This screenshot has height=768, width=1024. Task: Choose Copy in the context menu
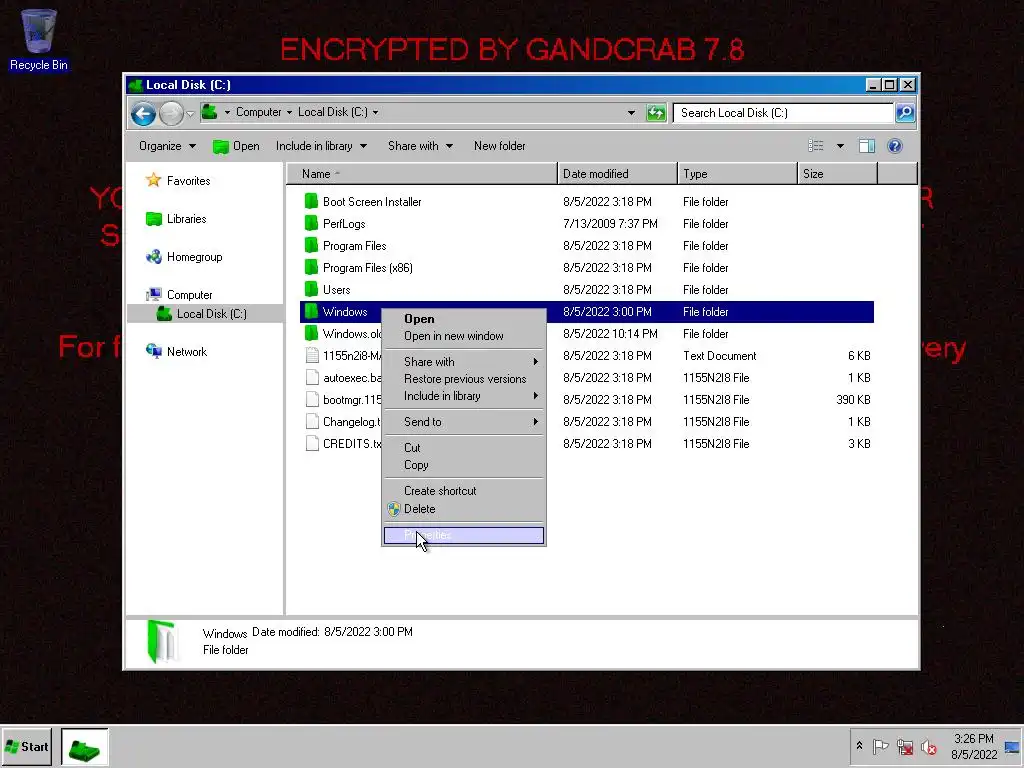pyautogui.click(x=464, y=465)
